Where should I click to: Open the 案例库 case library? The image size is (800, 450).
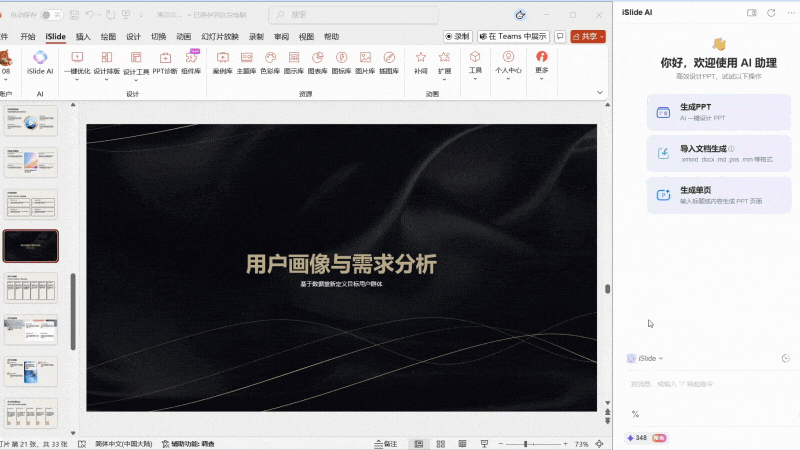pyautogui.click(x=222, y=62)
